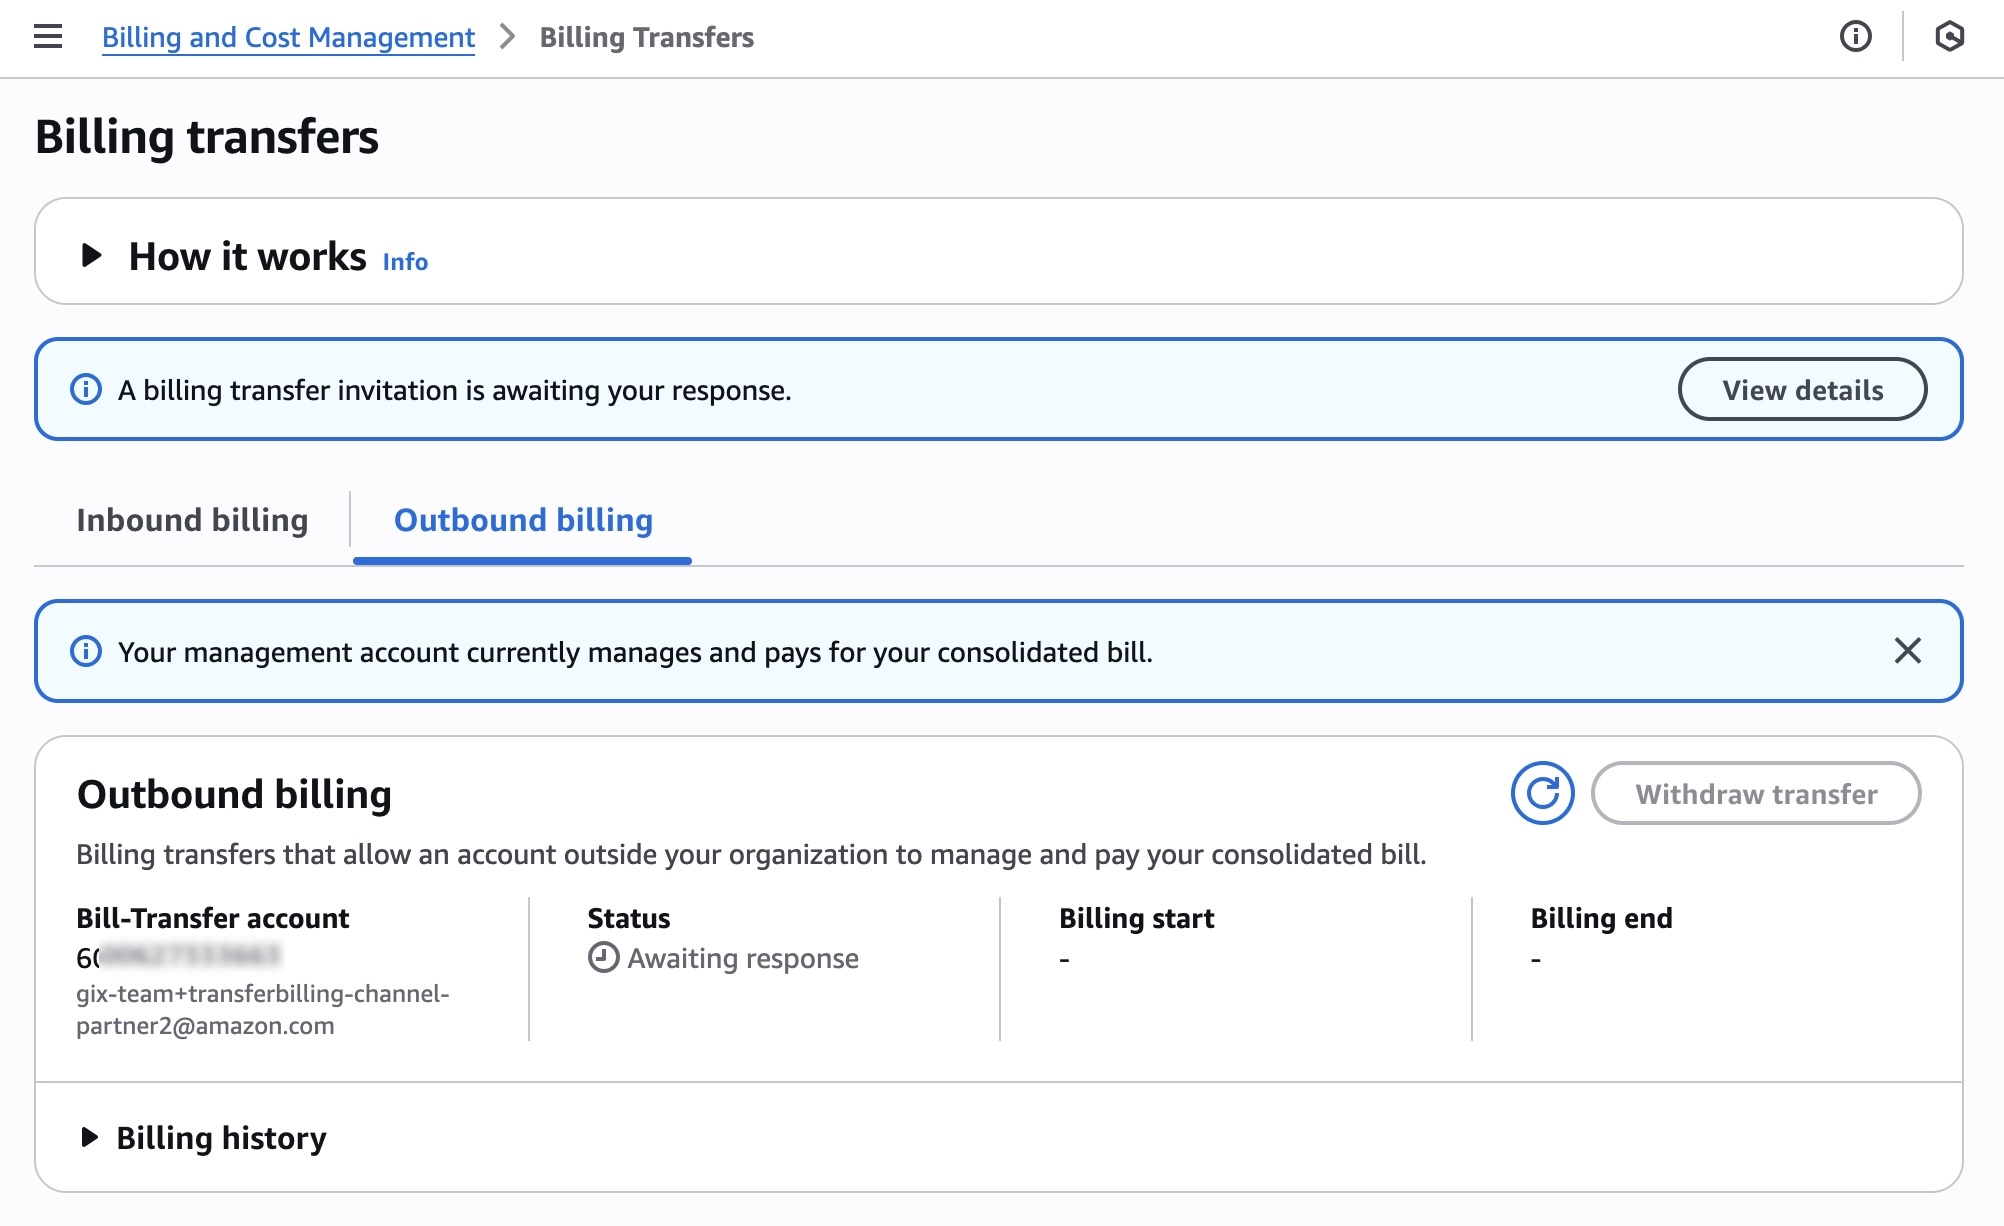The width and height of the screenshot is (2004, 1226).
Task: Expand the Billing history section
Action: (x=221, y=1137)
